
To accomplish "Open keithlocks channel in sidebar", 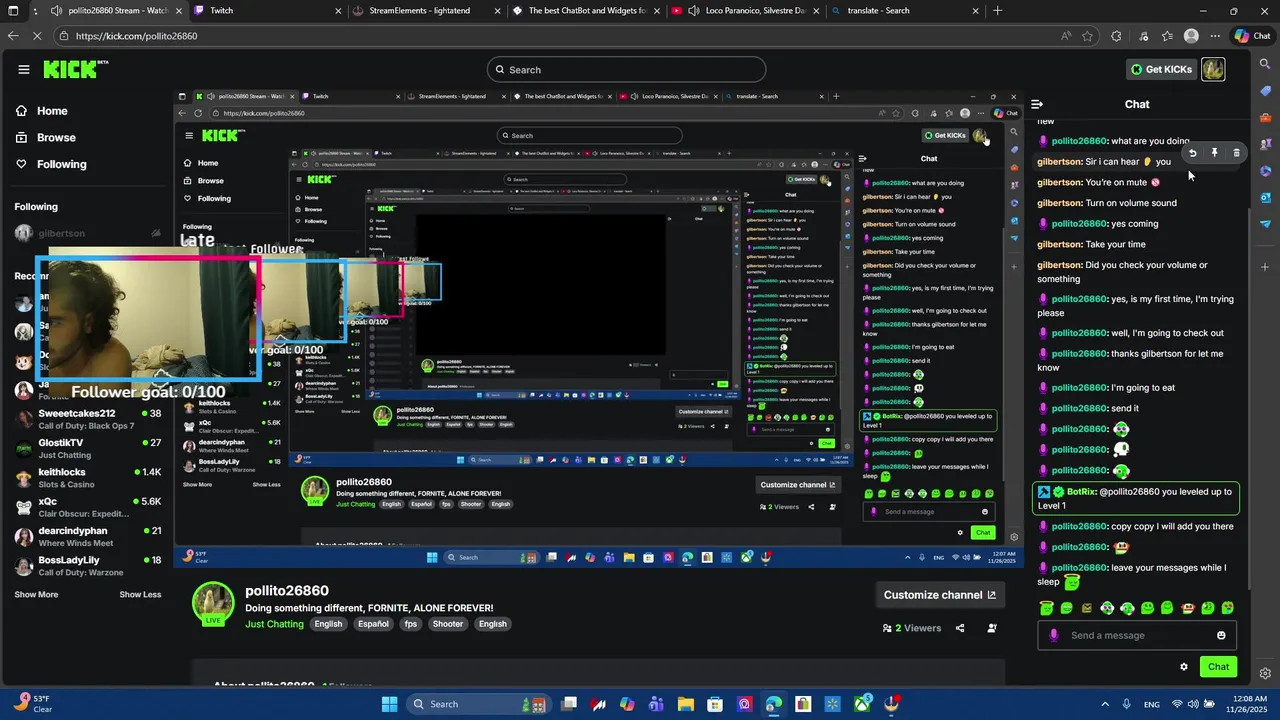I will pos(88,478).
